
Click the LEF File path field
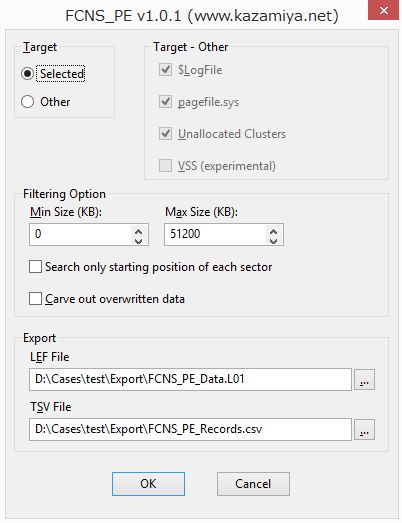[x=190, y=379]
